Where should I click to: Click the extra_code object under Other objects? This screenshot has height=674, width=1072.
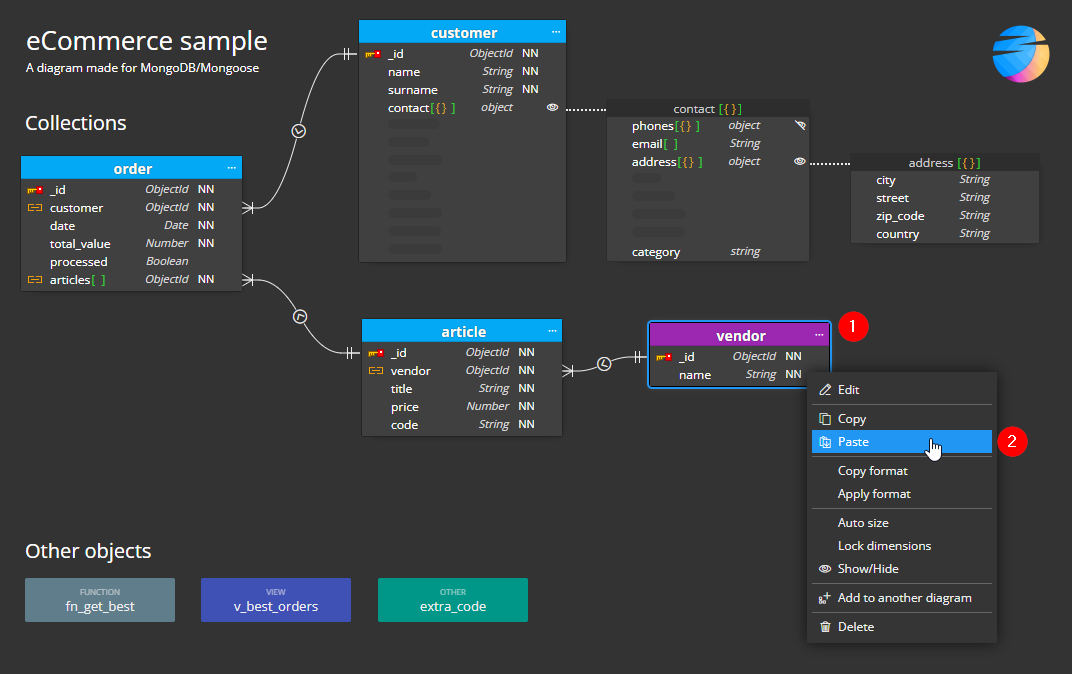click(x=453, y=598)
